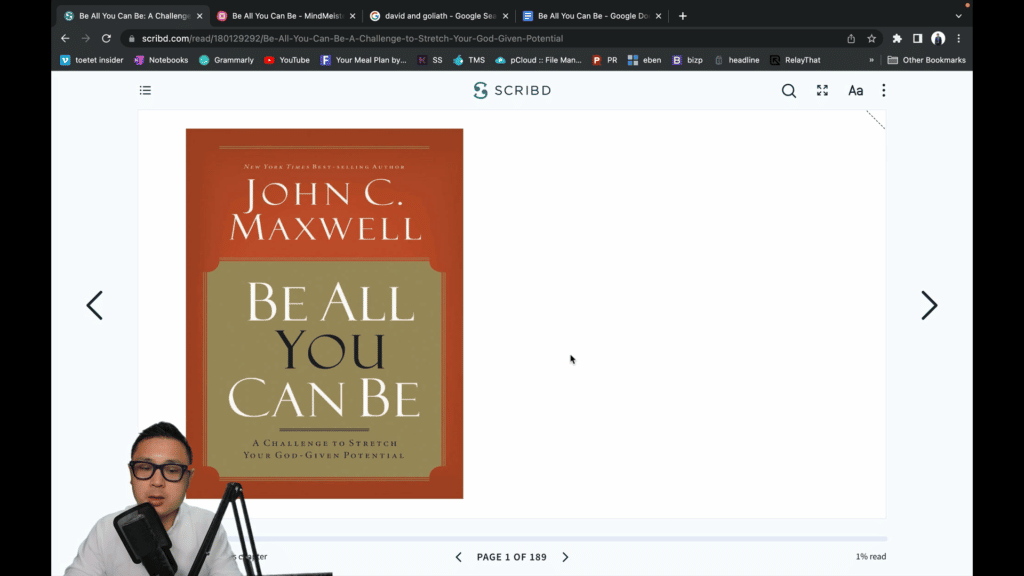Open the table of contents list icon
The width and height of the screenshot is (1024, 576).
(x=145, y=90)
